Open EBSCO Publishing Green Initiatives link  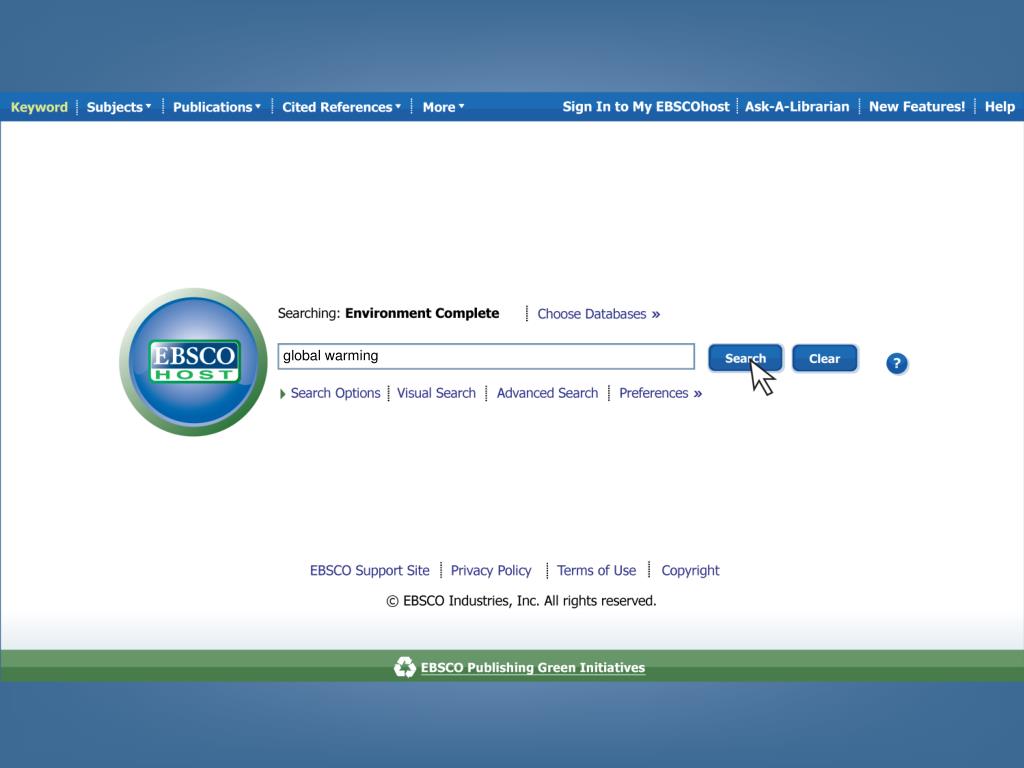[x=533, y=667]
